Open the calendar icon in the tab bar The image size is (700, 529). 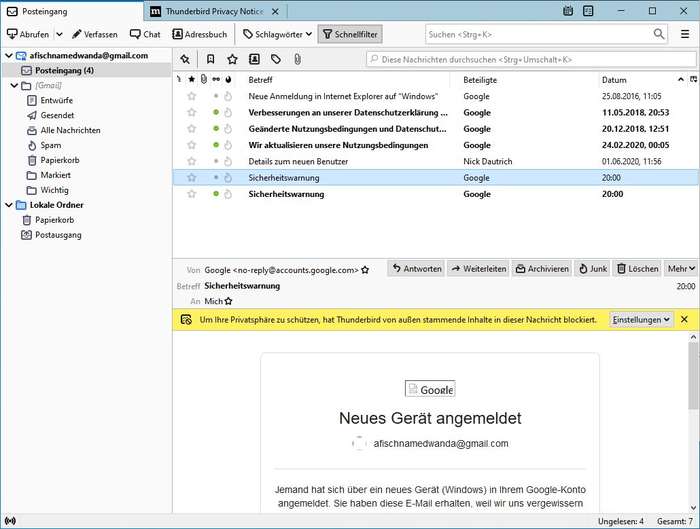coord(568,11)
